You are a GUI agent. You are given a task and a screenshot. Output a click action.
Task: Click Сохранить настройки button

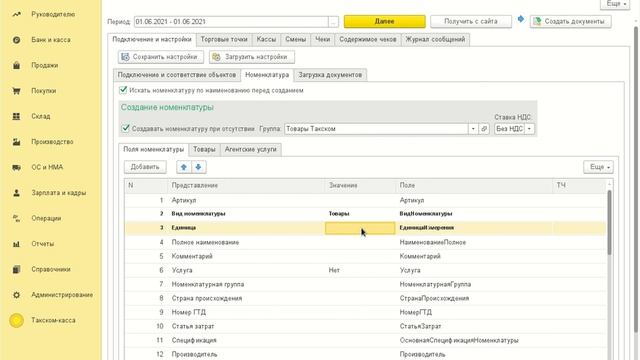[x=160, y=57]
